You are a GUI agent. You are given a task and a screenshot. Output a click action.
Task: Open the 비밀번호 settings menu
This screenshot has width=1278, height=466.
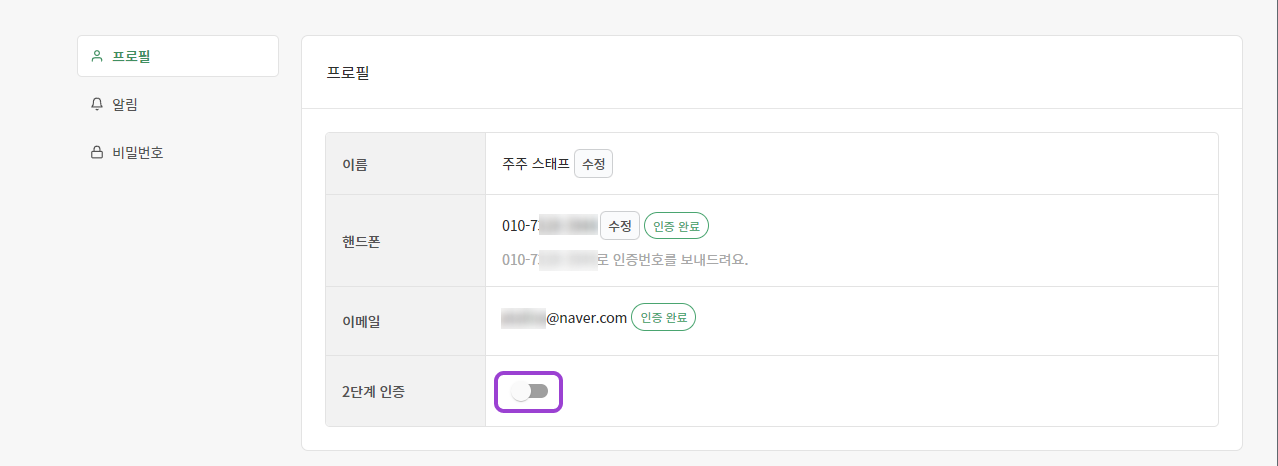pyautogui.click(x=137, y=153)
